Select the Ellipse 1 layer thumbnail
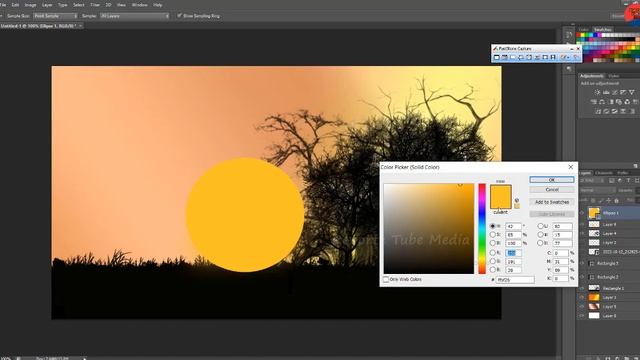Image resolution: width=640 pixels, height=360 pixels. [594, 213]
